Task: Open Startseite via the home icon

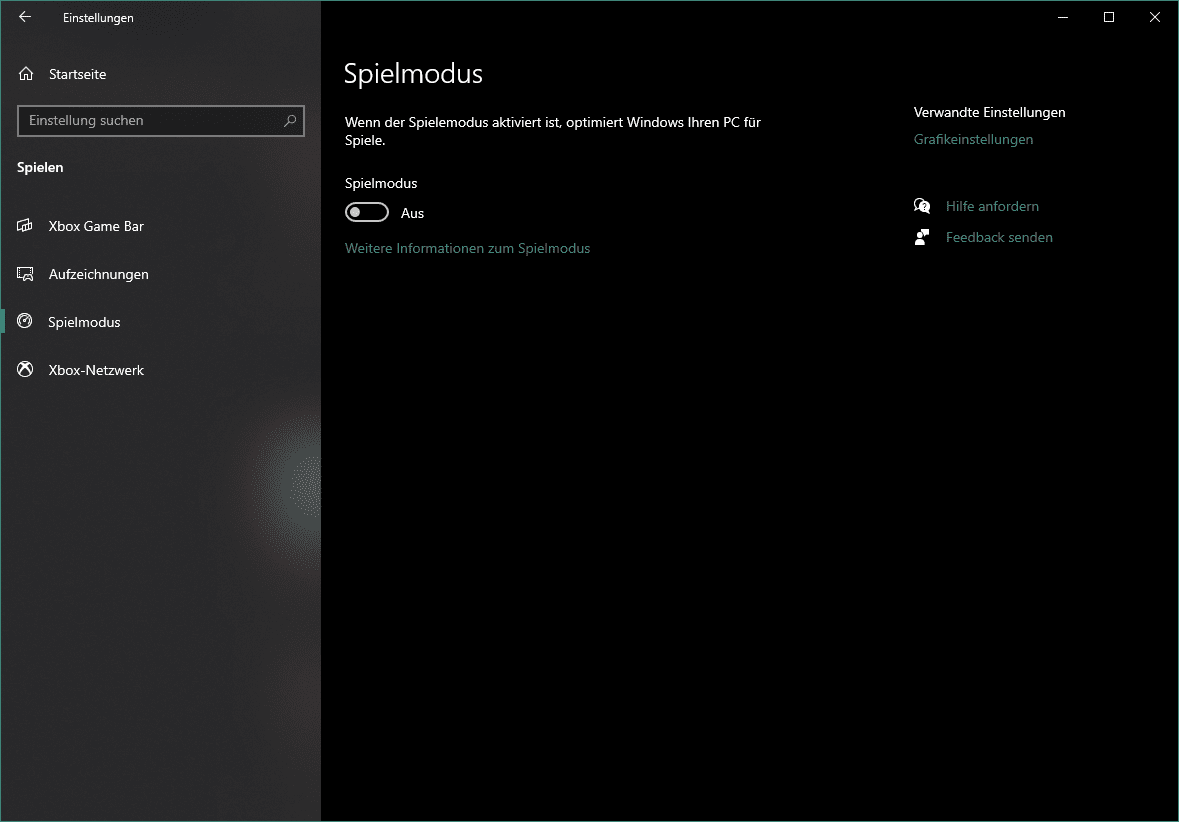Action: pyautogui.click(x=26, y=74)
